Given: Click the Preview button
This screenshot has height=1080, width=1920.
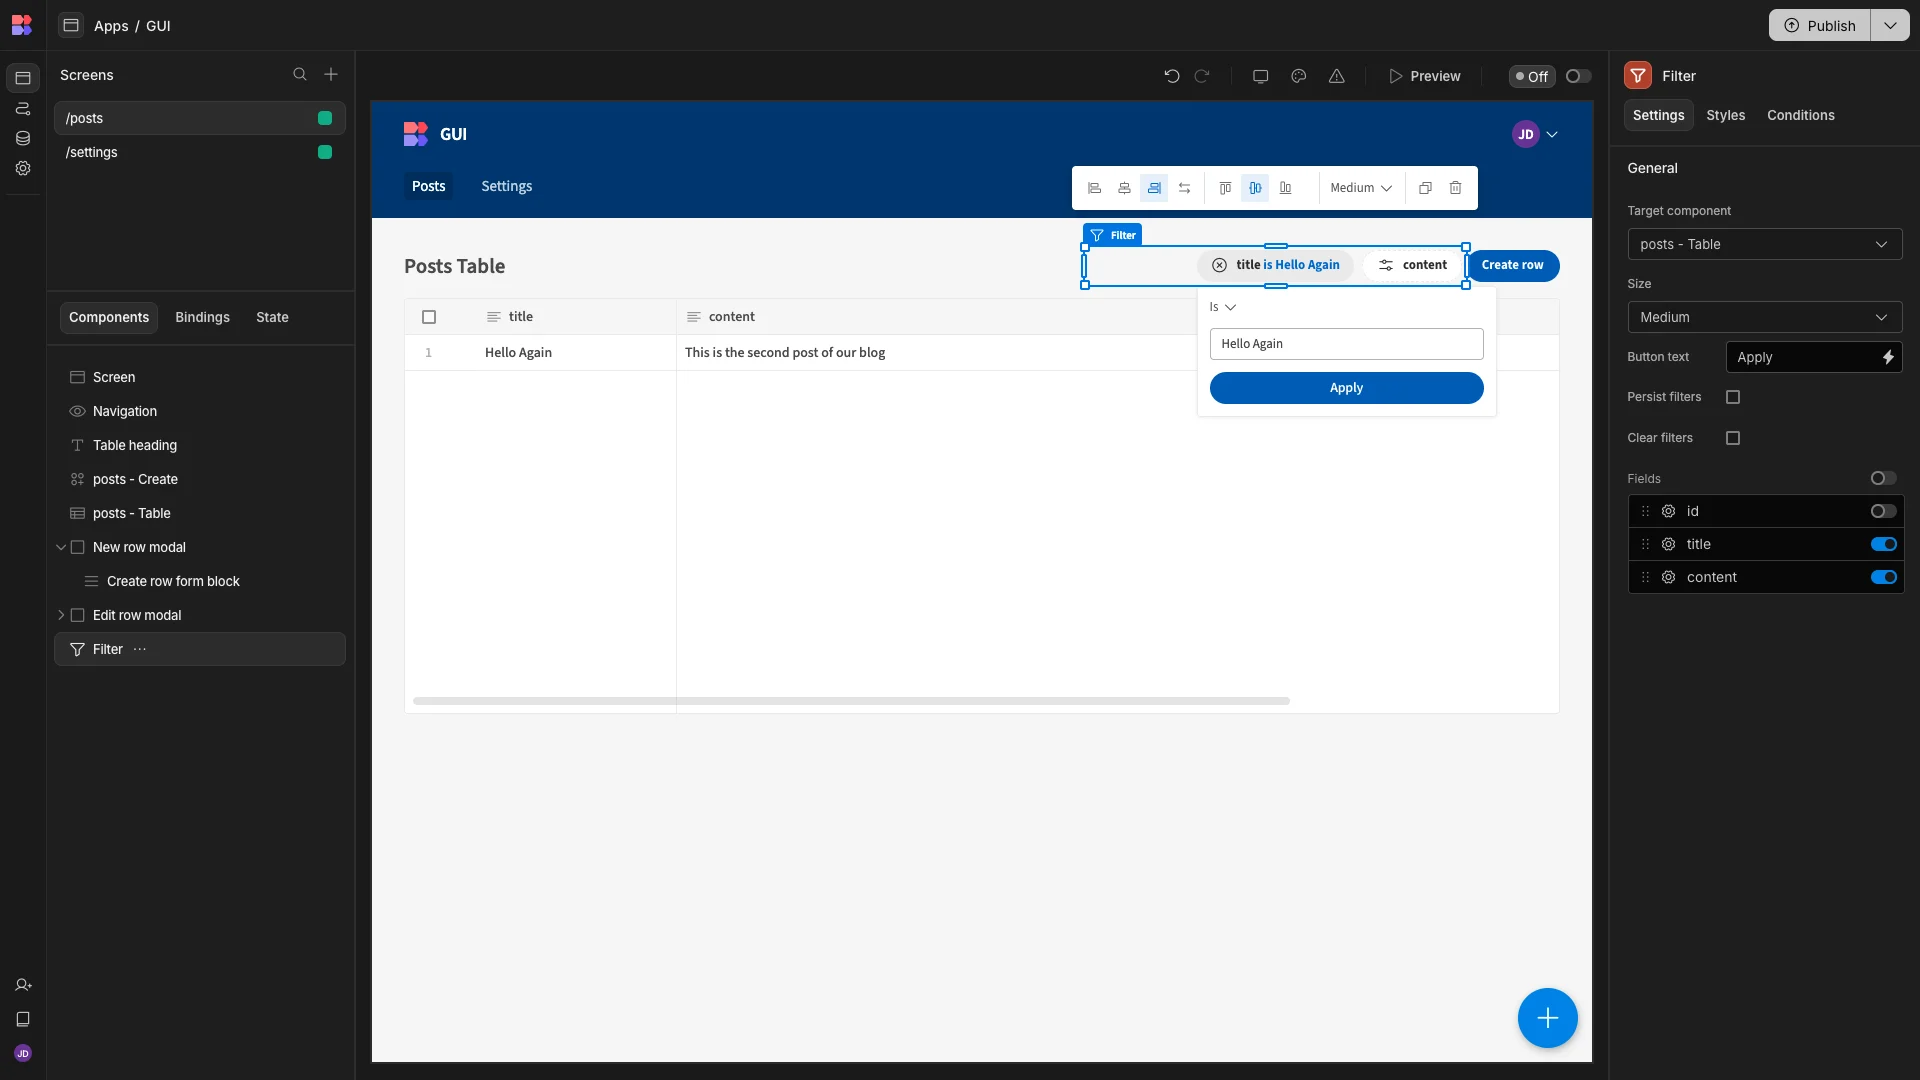Looking at the screenshot, I should tap(1424, 76).
